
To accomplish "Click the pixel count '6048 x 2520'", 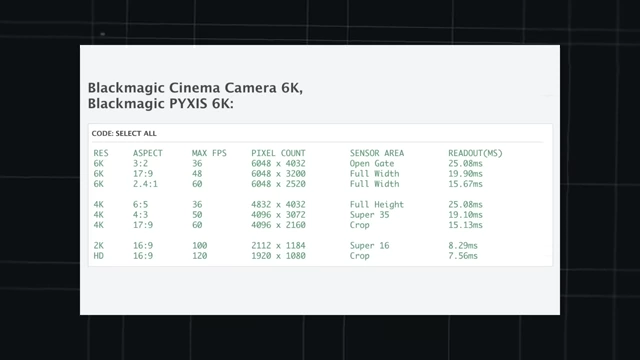I will pyautogui.click(x=278, y=184).
